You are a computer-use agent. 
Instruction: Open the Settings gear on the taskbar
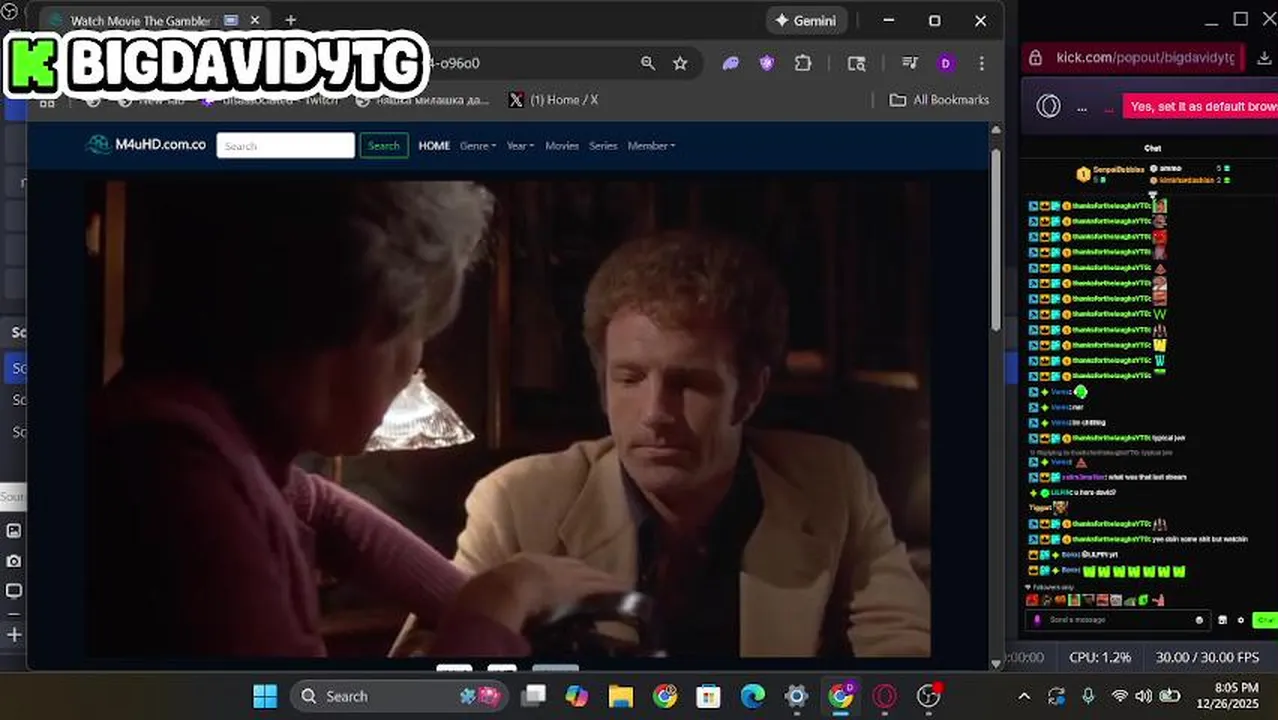click(797, 696)
